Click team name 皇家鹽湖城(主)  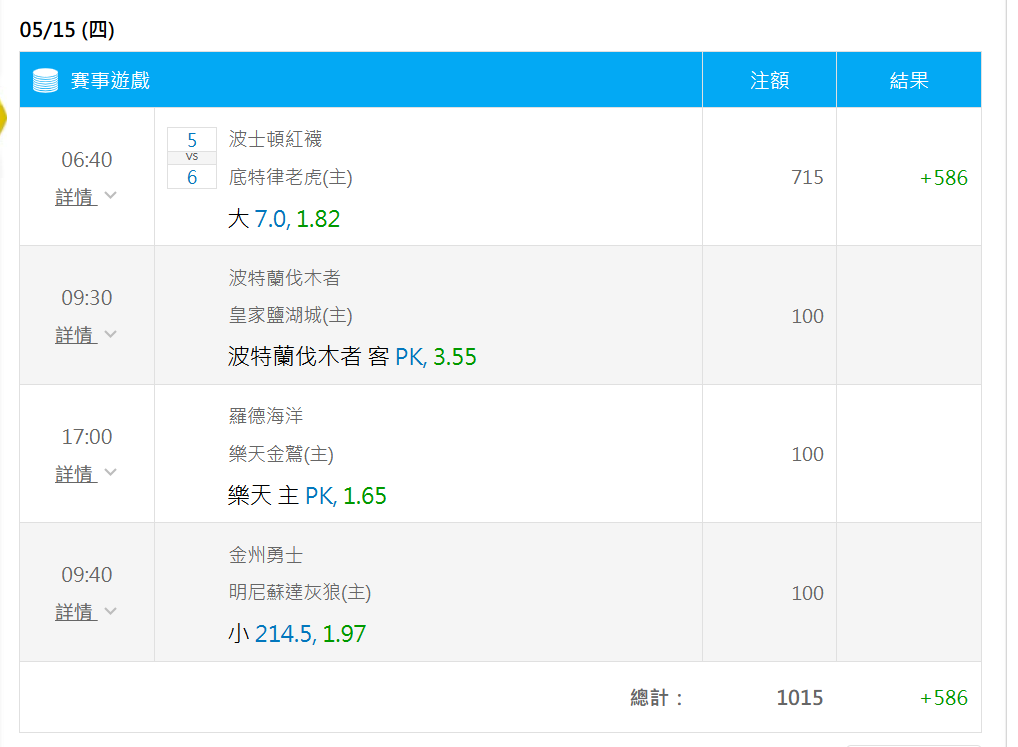click(x=290, y=315)
